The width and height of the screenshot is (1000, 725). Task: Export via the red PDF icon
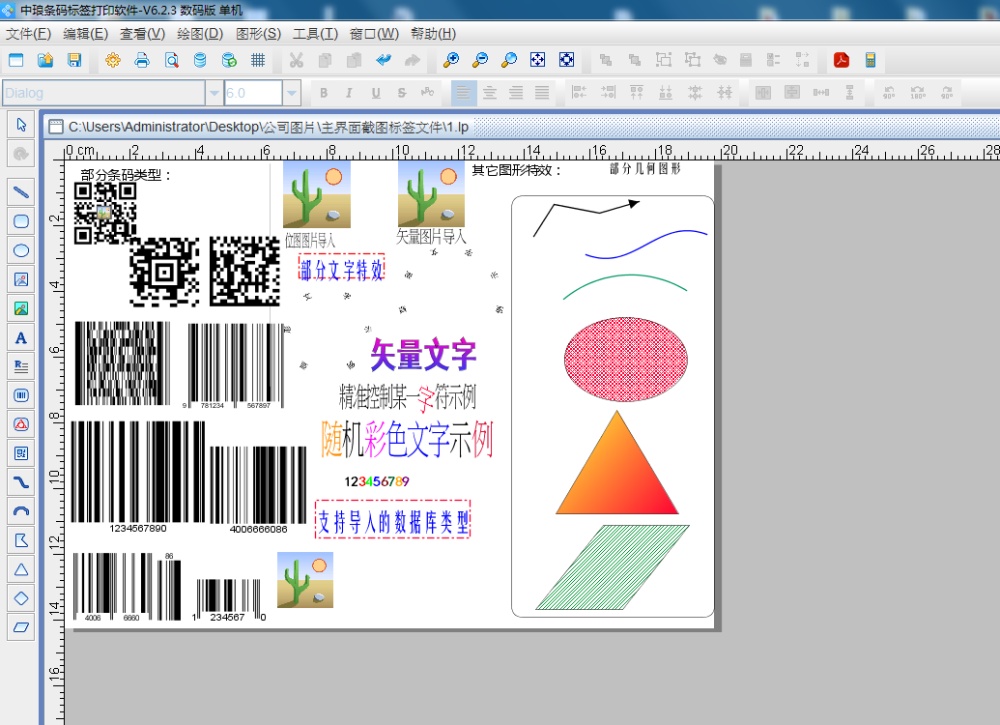point(841,60)
